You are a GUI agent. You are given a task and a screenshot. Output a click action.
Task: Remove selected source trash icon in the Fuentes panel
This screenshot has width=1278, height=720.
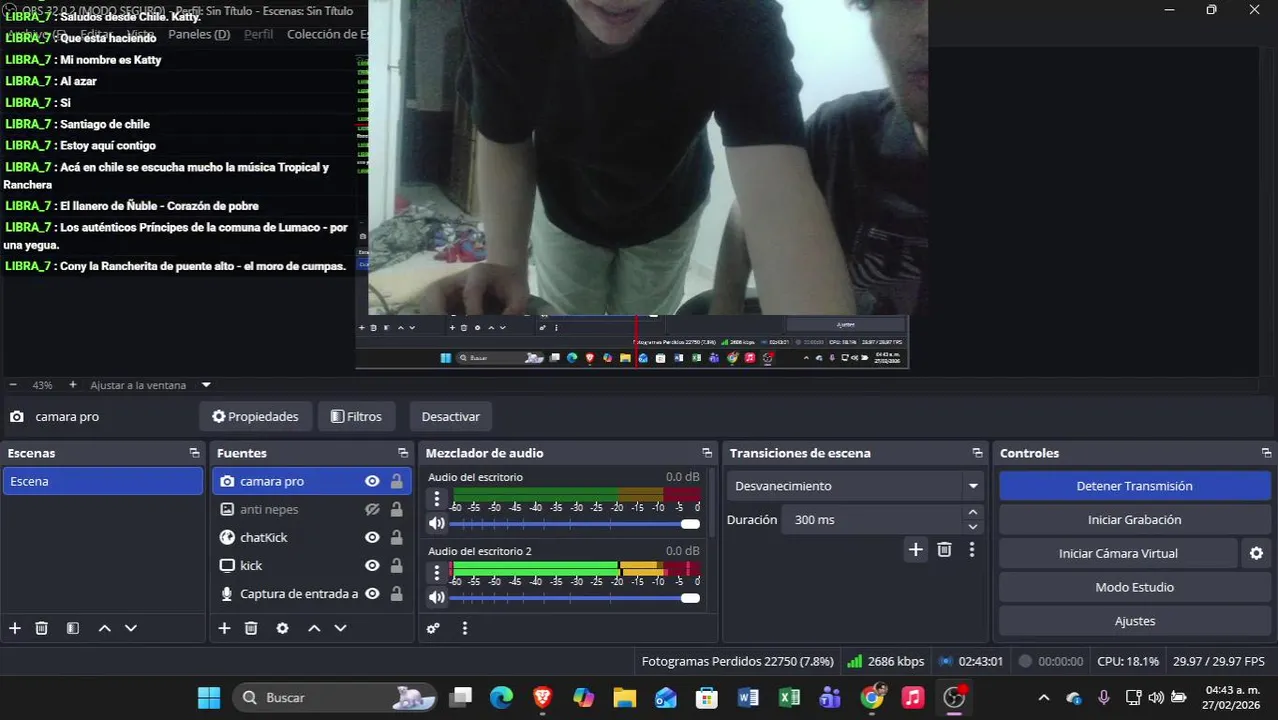coord(251,628)
